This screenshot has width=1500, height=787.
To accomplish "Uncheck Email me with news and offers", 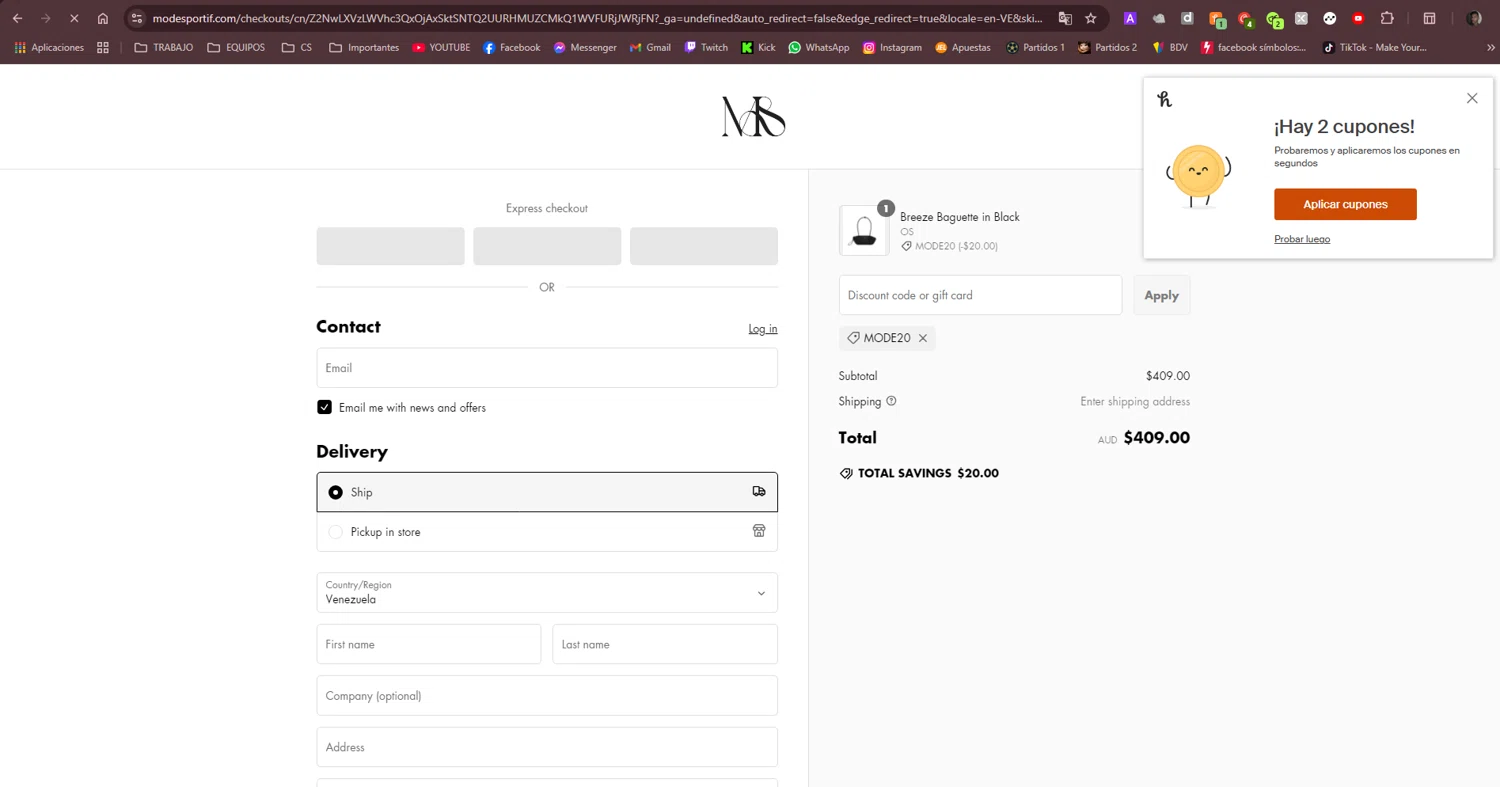I will tap(324, 407).
